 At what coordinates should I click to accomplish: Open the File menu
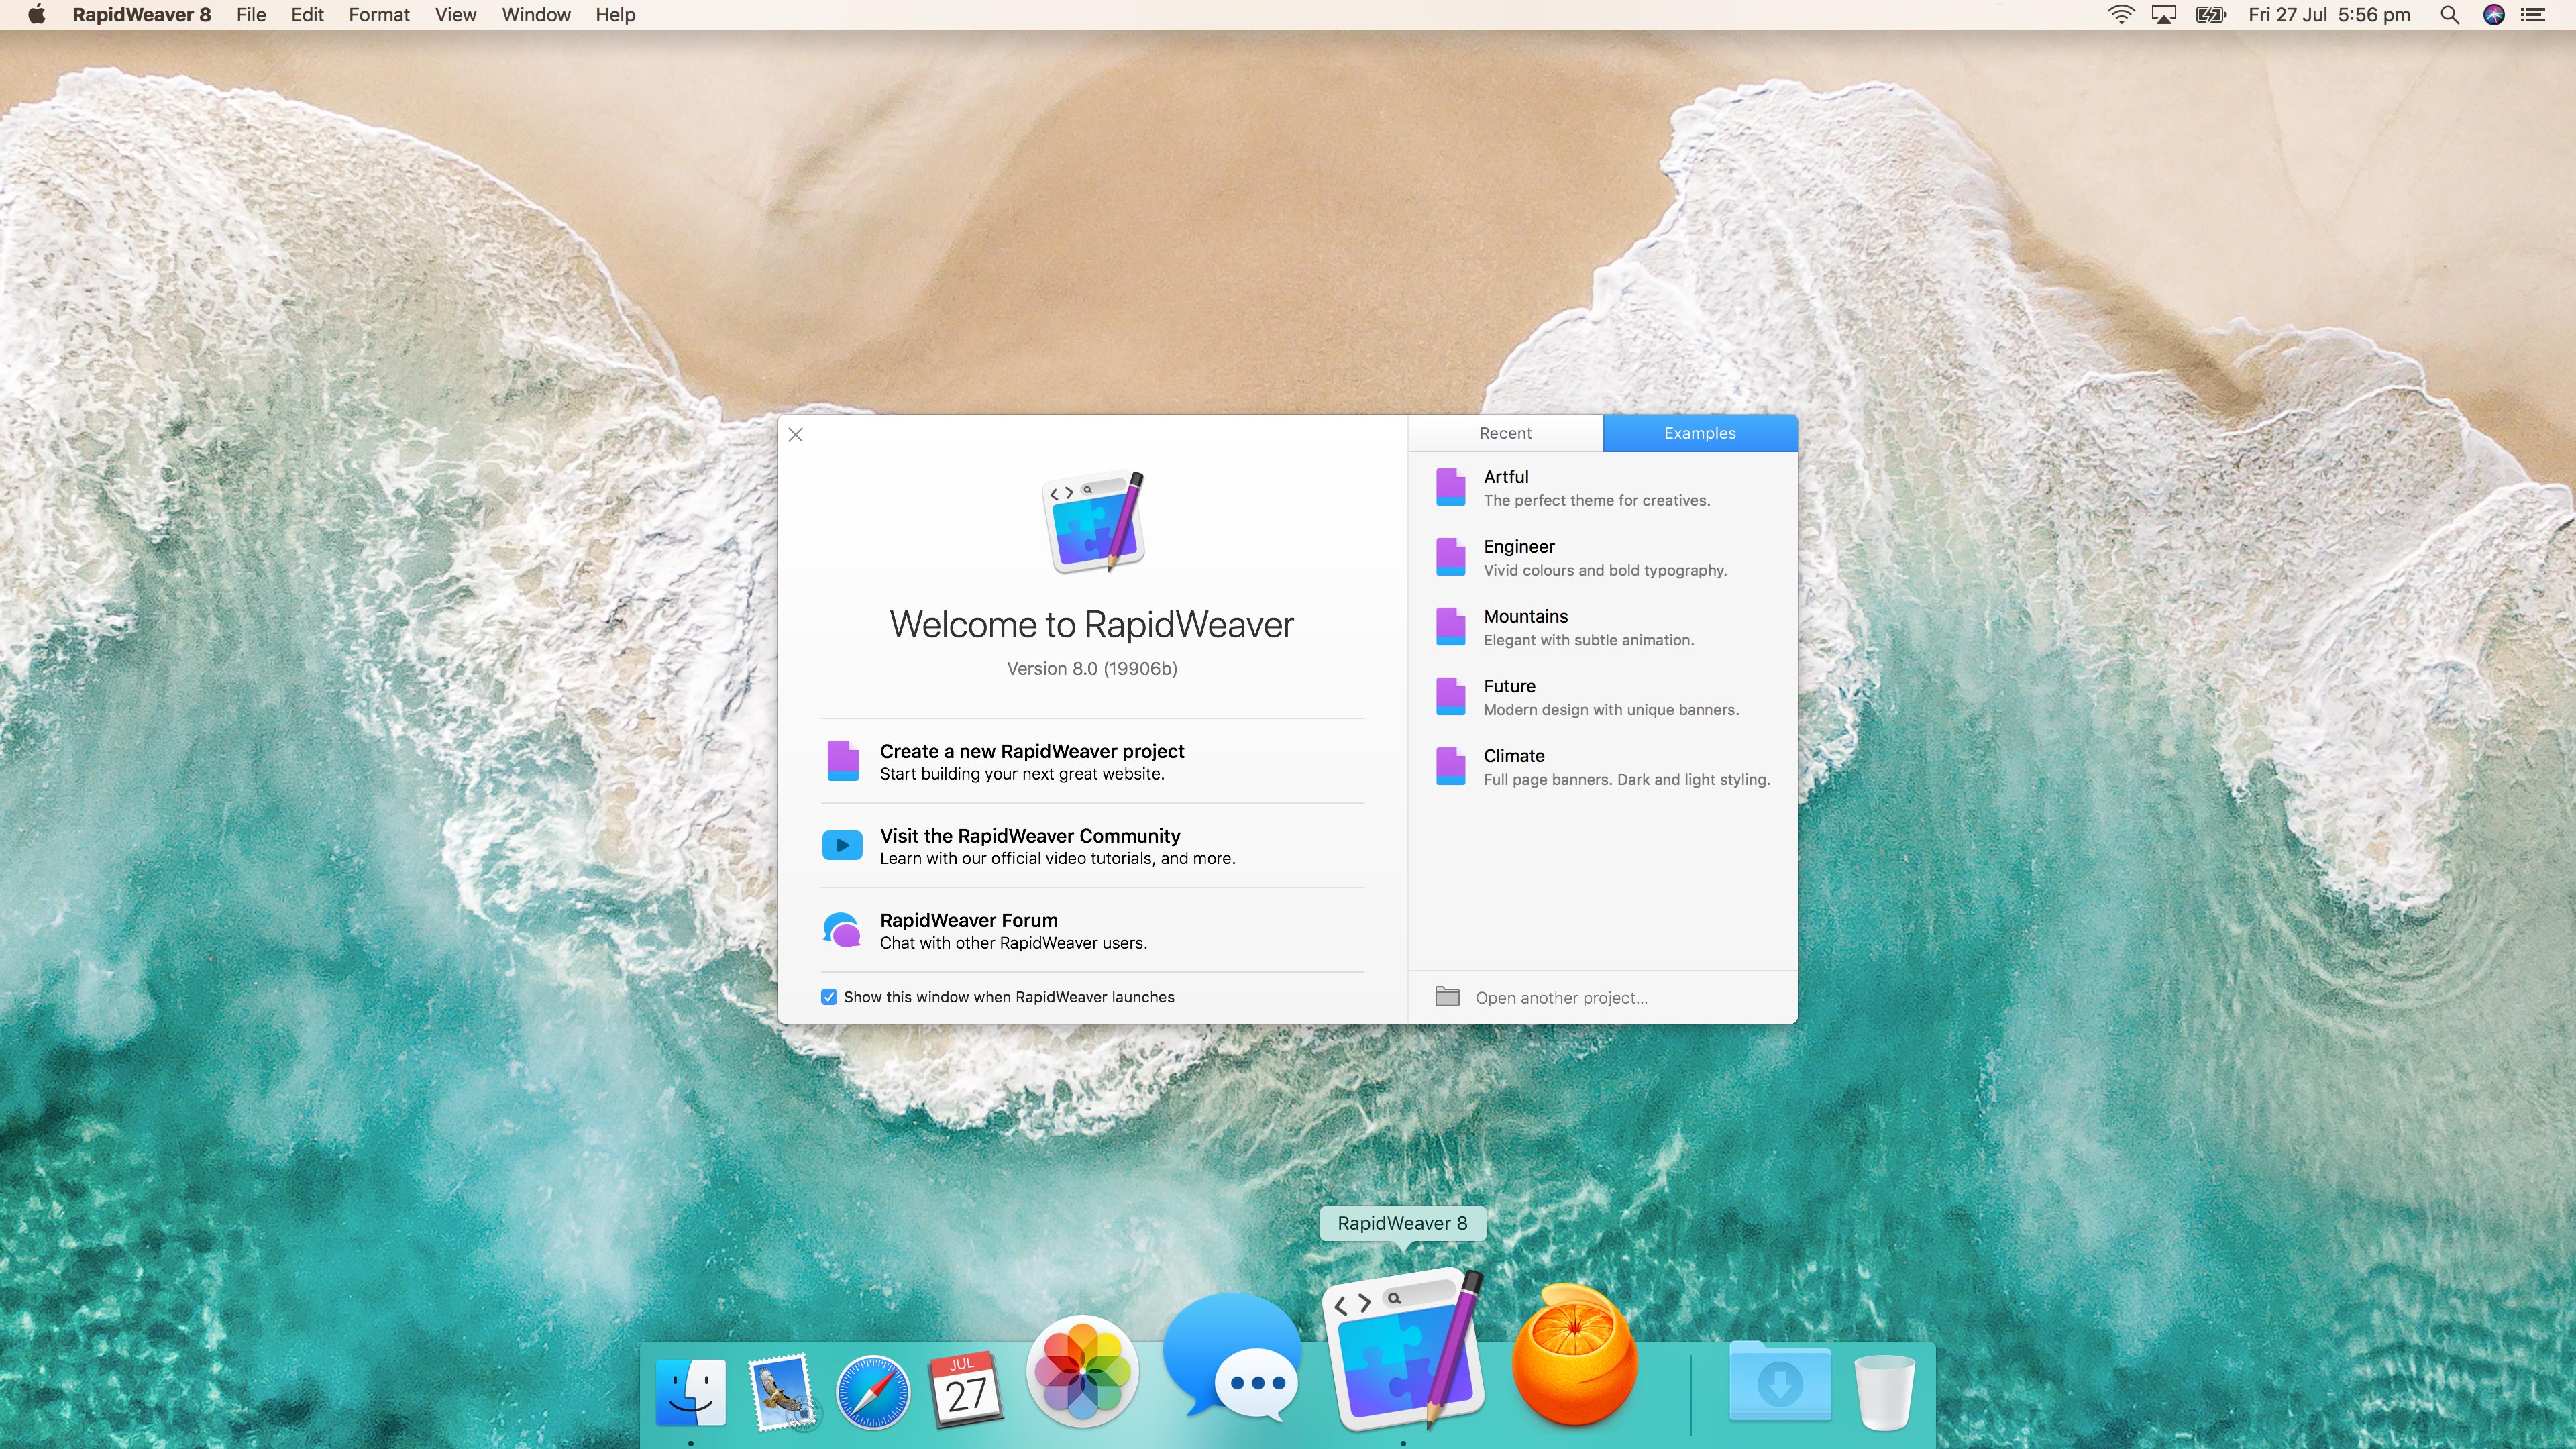[251, 15]
